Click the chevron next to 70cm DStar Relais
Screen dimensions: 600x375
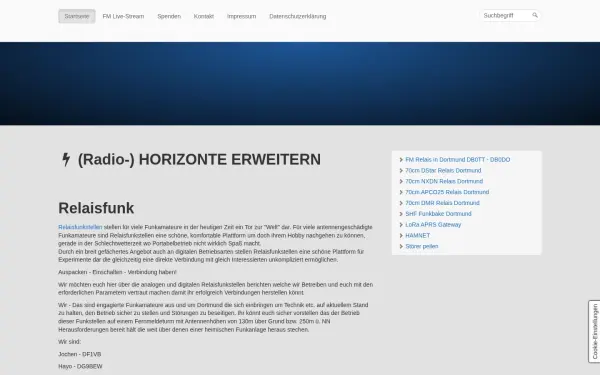[x=401, y=171]
